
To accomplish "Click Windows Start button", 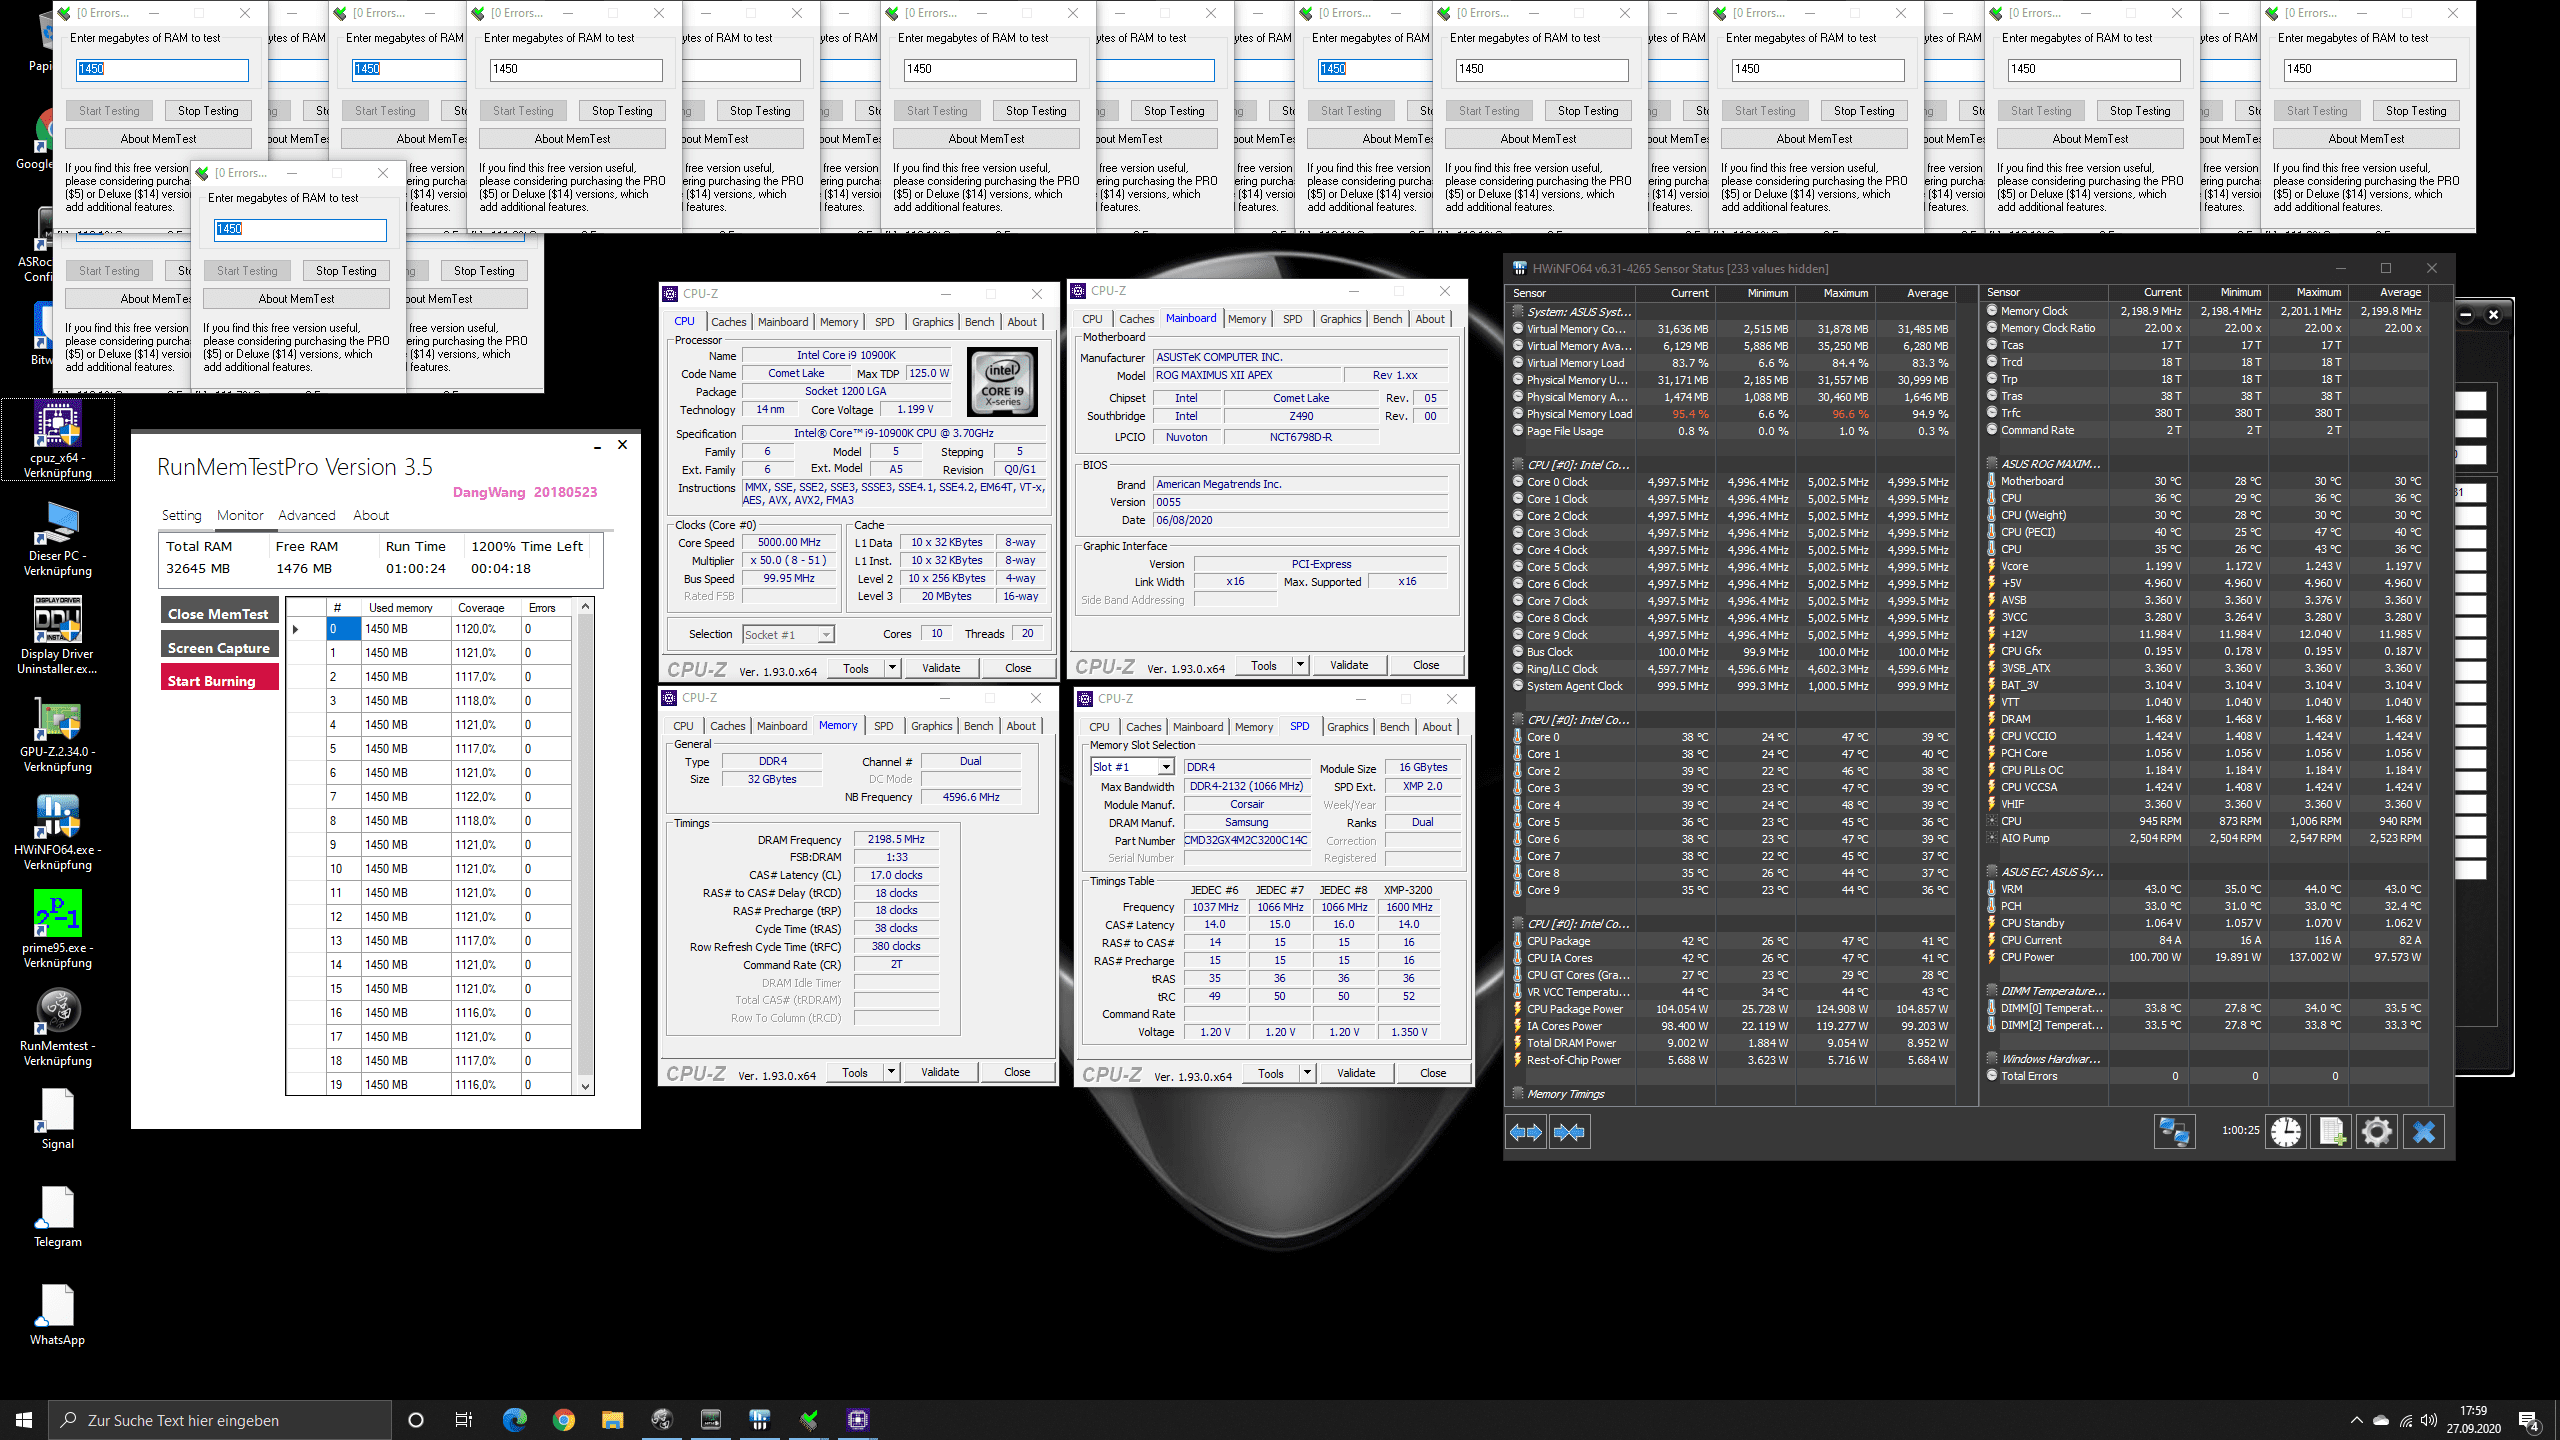I will click(24, 1420).
